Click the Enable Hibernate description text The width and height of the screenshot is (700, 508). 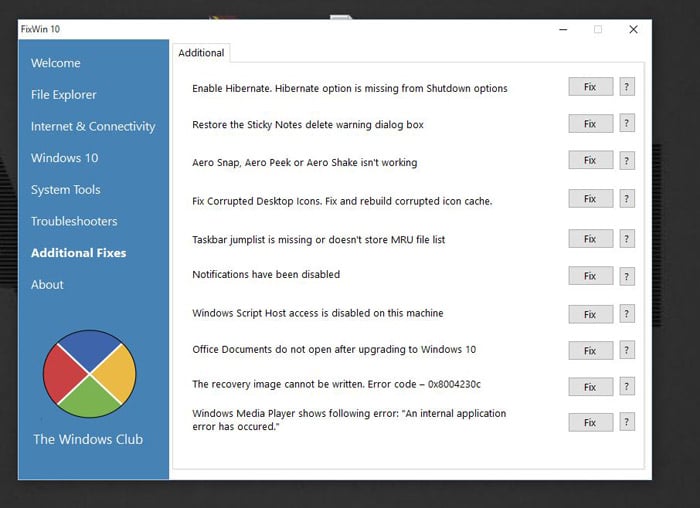(x=350, y=88)
